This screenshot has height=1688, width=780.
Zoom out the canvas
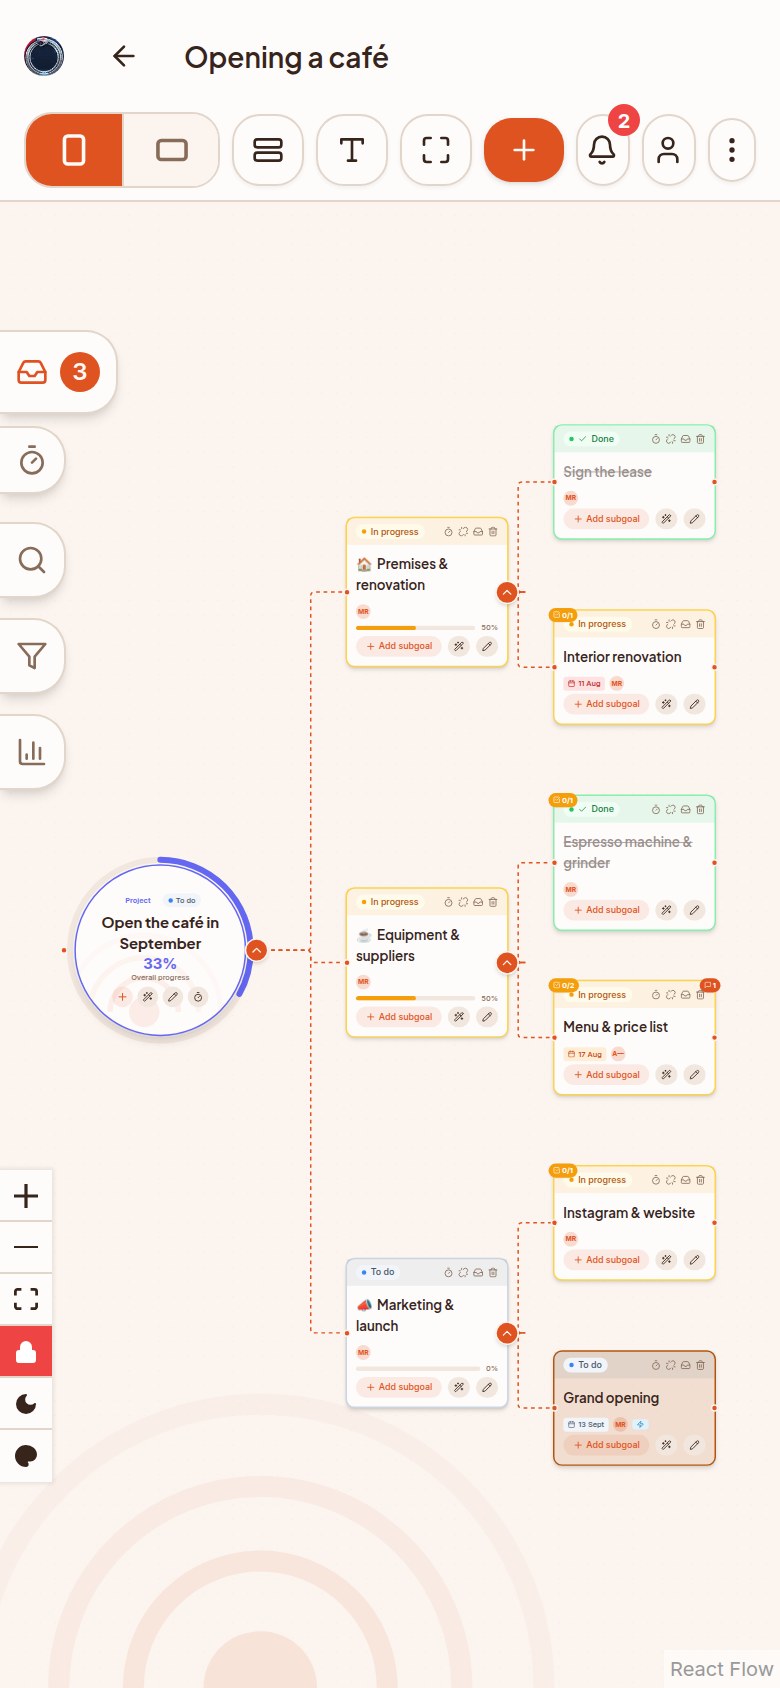click(26, 1247)
